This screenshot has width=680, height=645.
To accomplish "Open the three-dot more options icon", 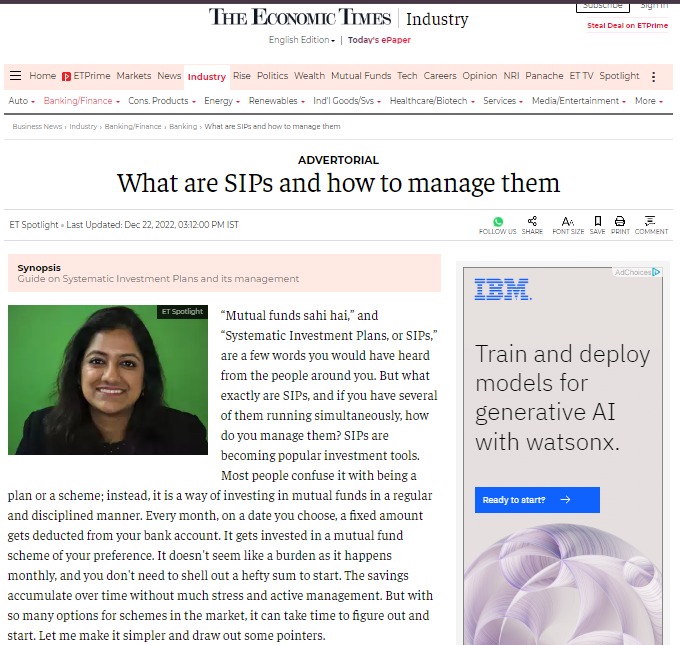I will [654, 77].
